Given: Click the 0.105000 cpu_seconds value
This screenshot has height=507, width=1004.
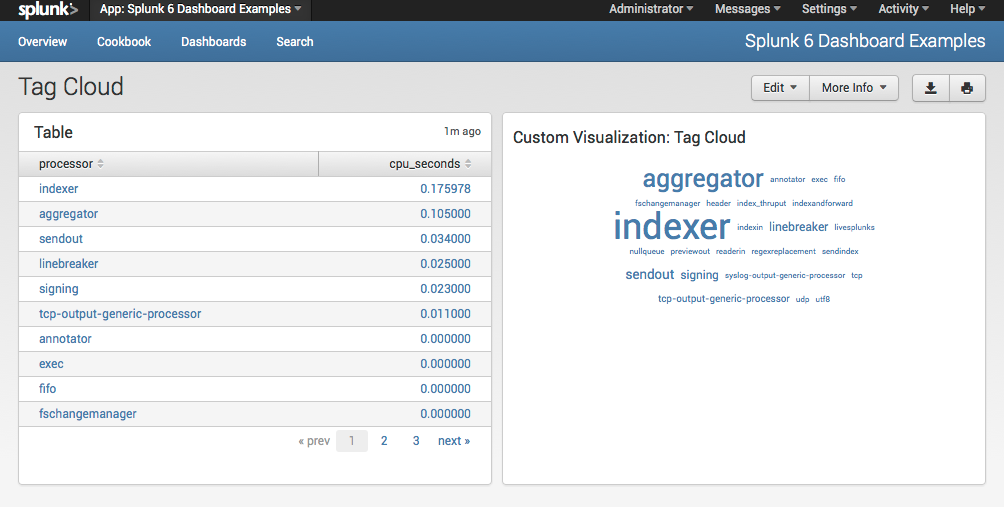Looking at the screenshot, I should (x=446, y=214).
